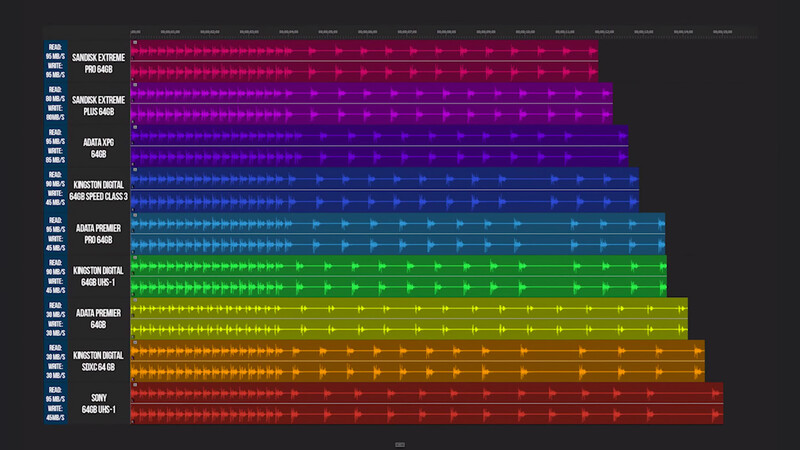The height and width of the screenshot is (450, 800).
Task: Select the Sony 64GB UHS-1 track label
Action: (98, 404)
